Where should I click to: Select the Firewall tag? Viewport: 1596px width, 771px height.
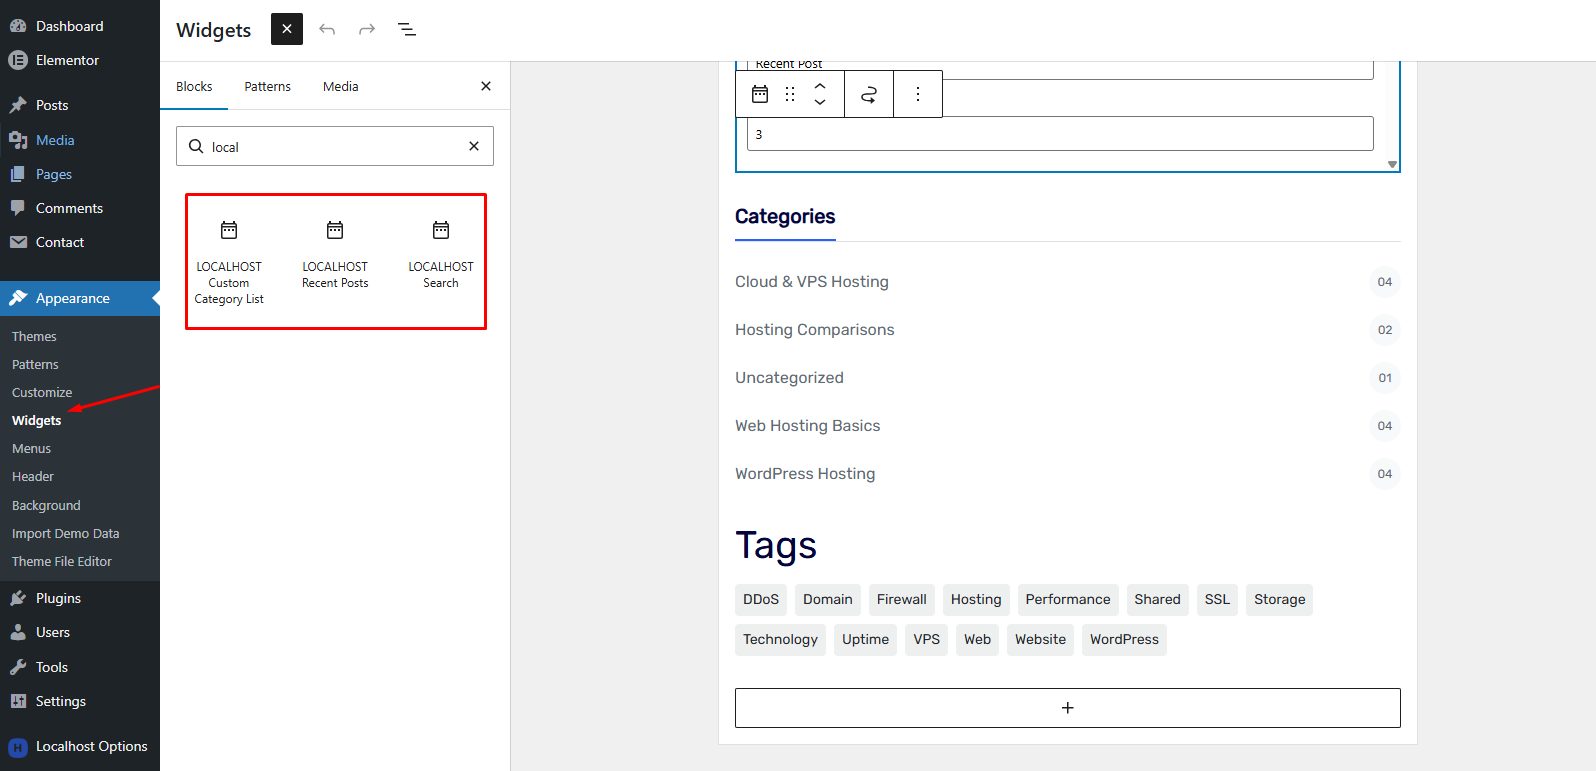[901, 600]
